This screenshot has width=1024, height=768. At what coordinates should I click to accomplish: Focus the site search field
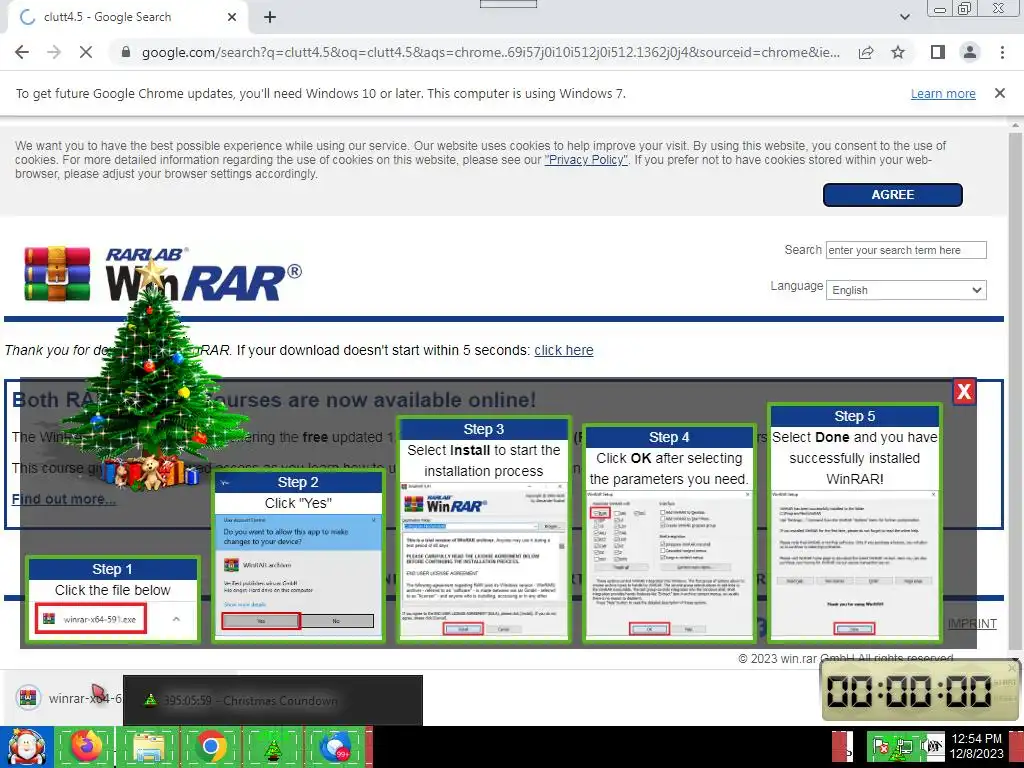(906, 250)
